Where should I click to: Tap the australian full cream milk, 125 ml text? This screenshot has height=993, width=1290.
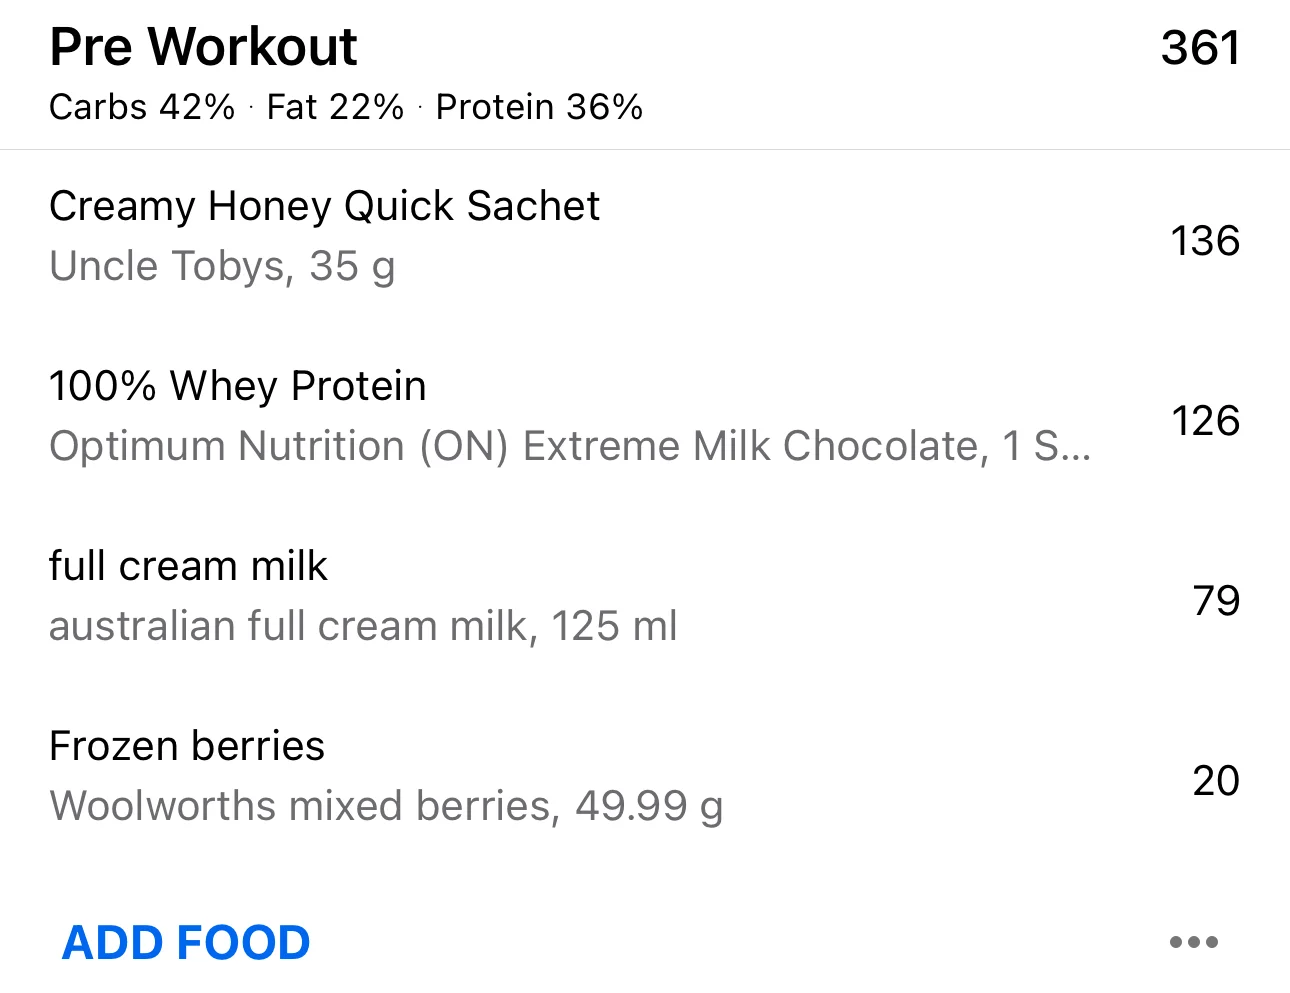363,626
